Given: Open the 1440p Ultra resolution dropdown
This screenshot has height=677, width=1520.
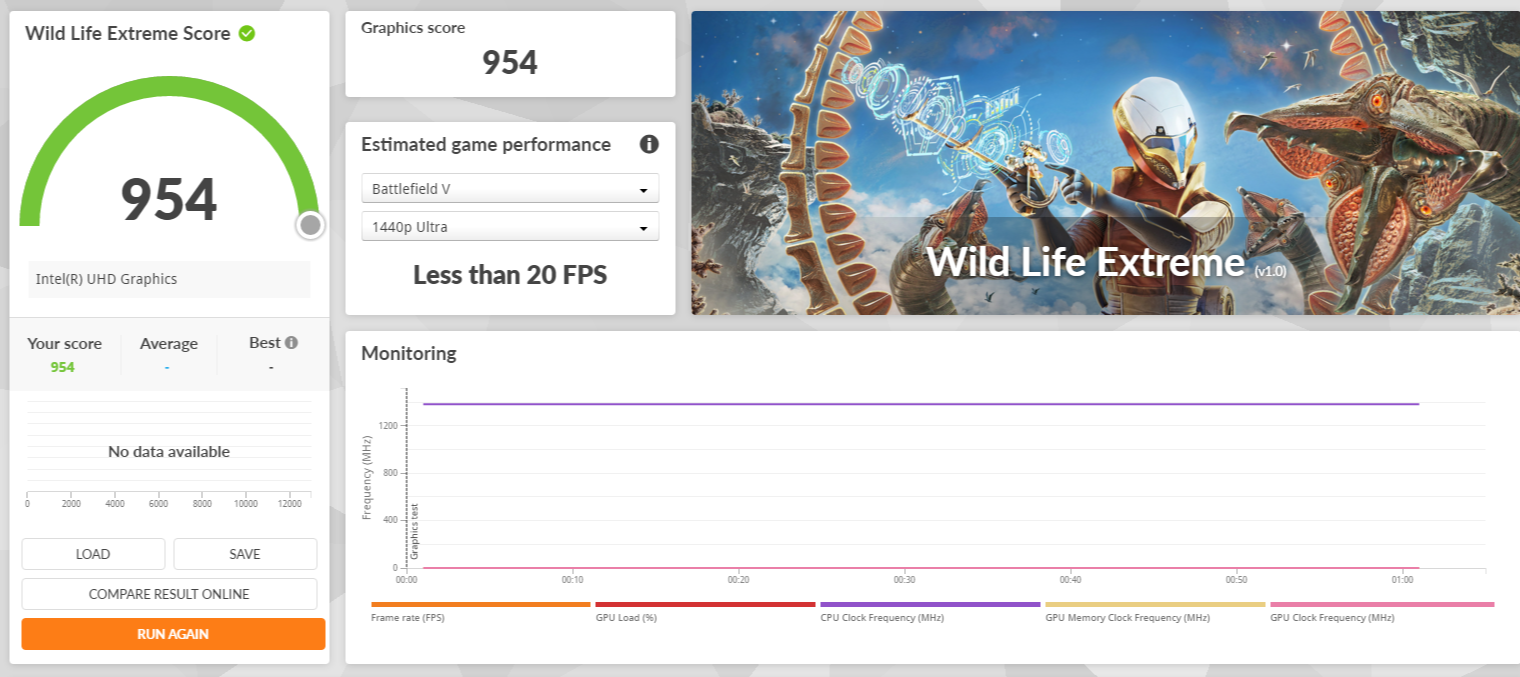Looking at the screenshot, I should [x=510, y=226].
